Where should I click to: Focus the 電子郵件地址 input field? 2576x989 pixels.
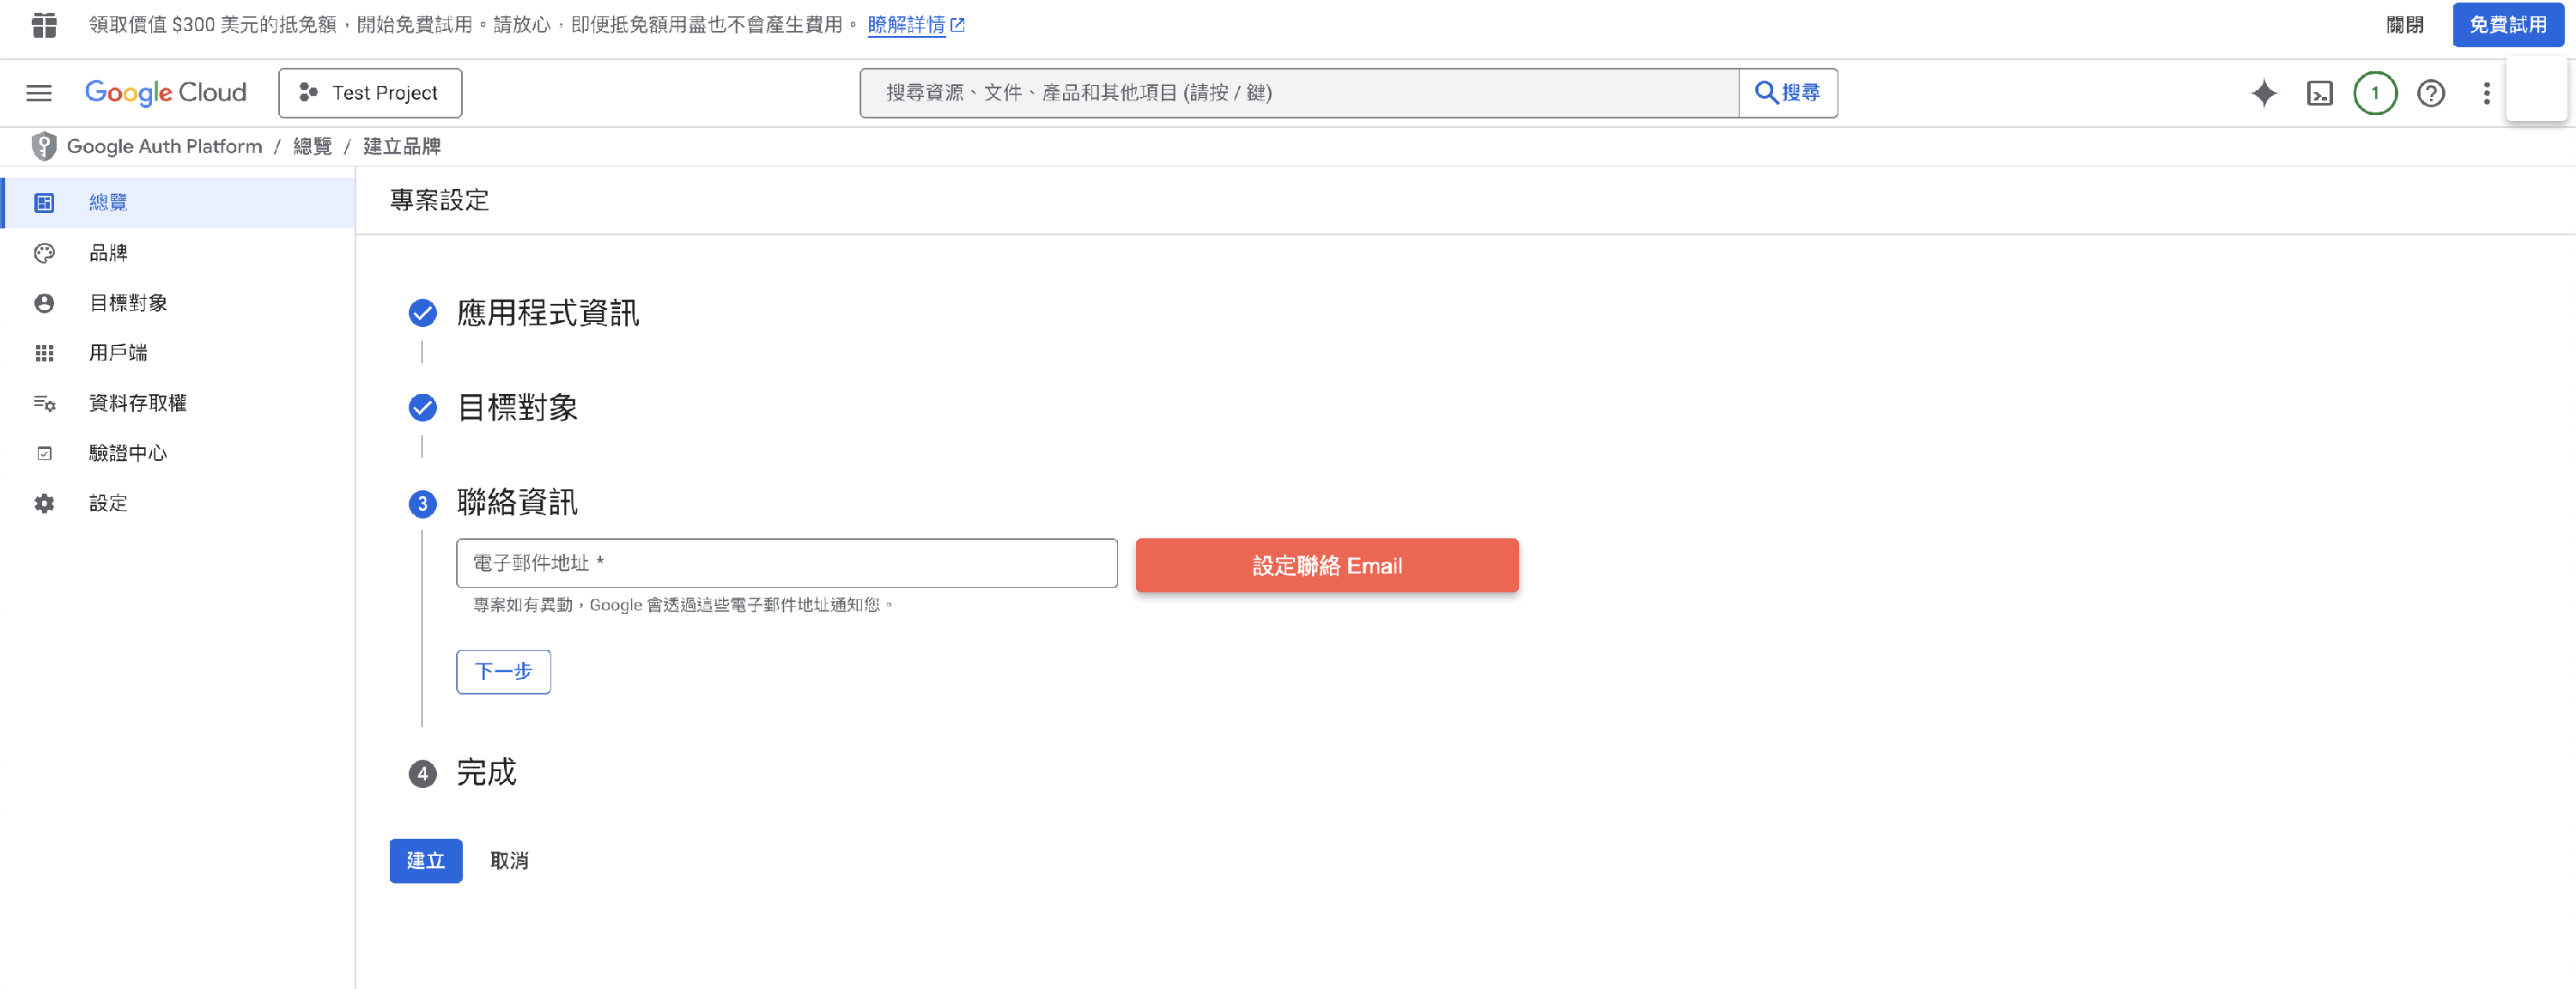point(786,563)
